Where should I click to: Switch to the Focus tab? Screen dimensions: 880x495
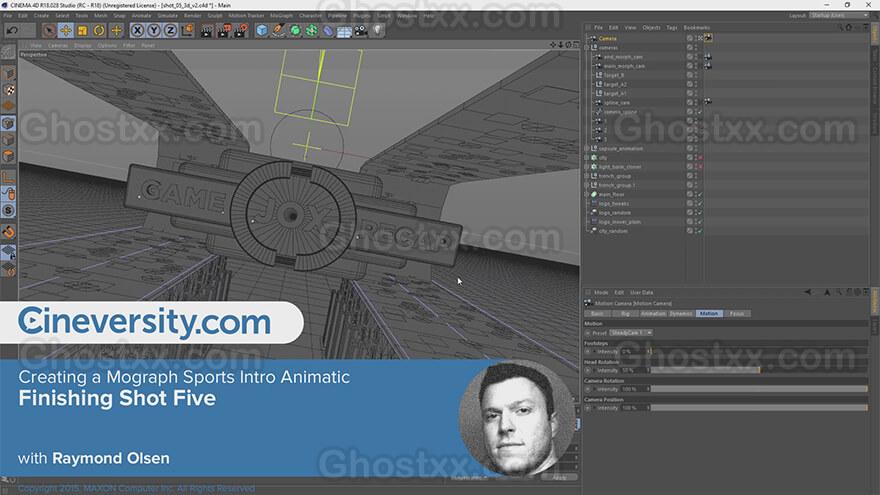736,314
